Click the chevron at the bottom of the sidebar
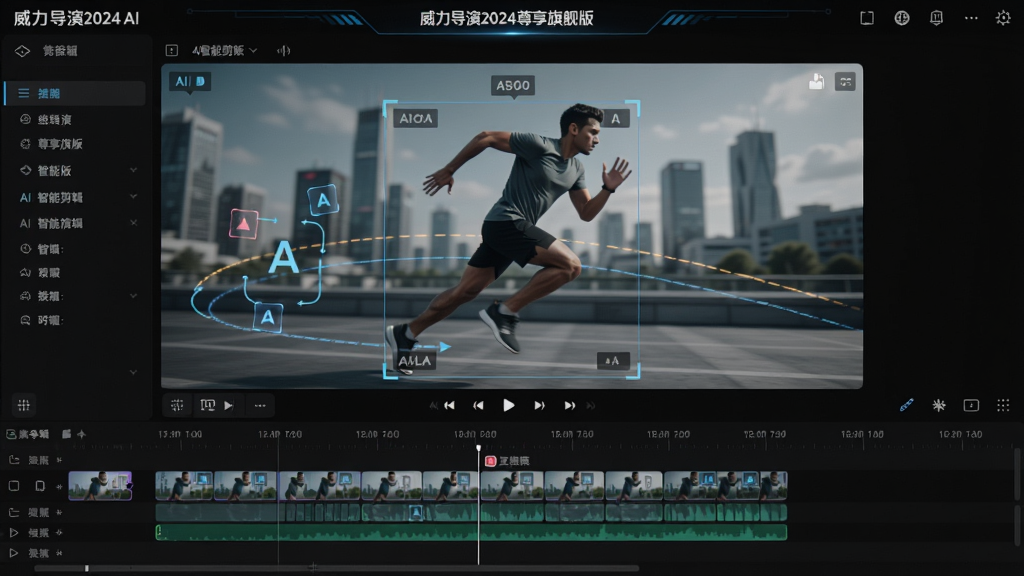Viewport: 1024px width, 576px height. [x=133, y=372]
